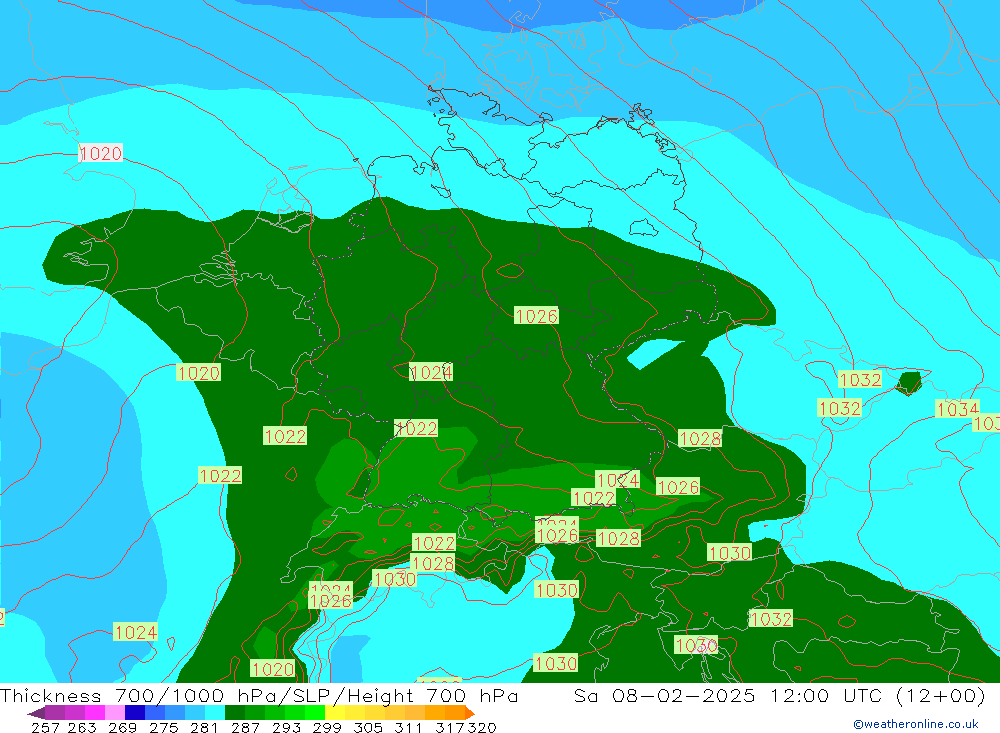Click the legend value 257
Image resolution: width=1000 pixels, height=733 pixels.
tap(45, 727)
